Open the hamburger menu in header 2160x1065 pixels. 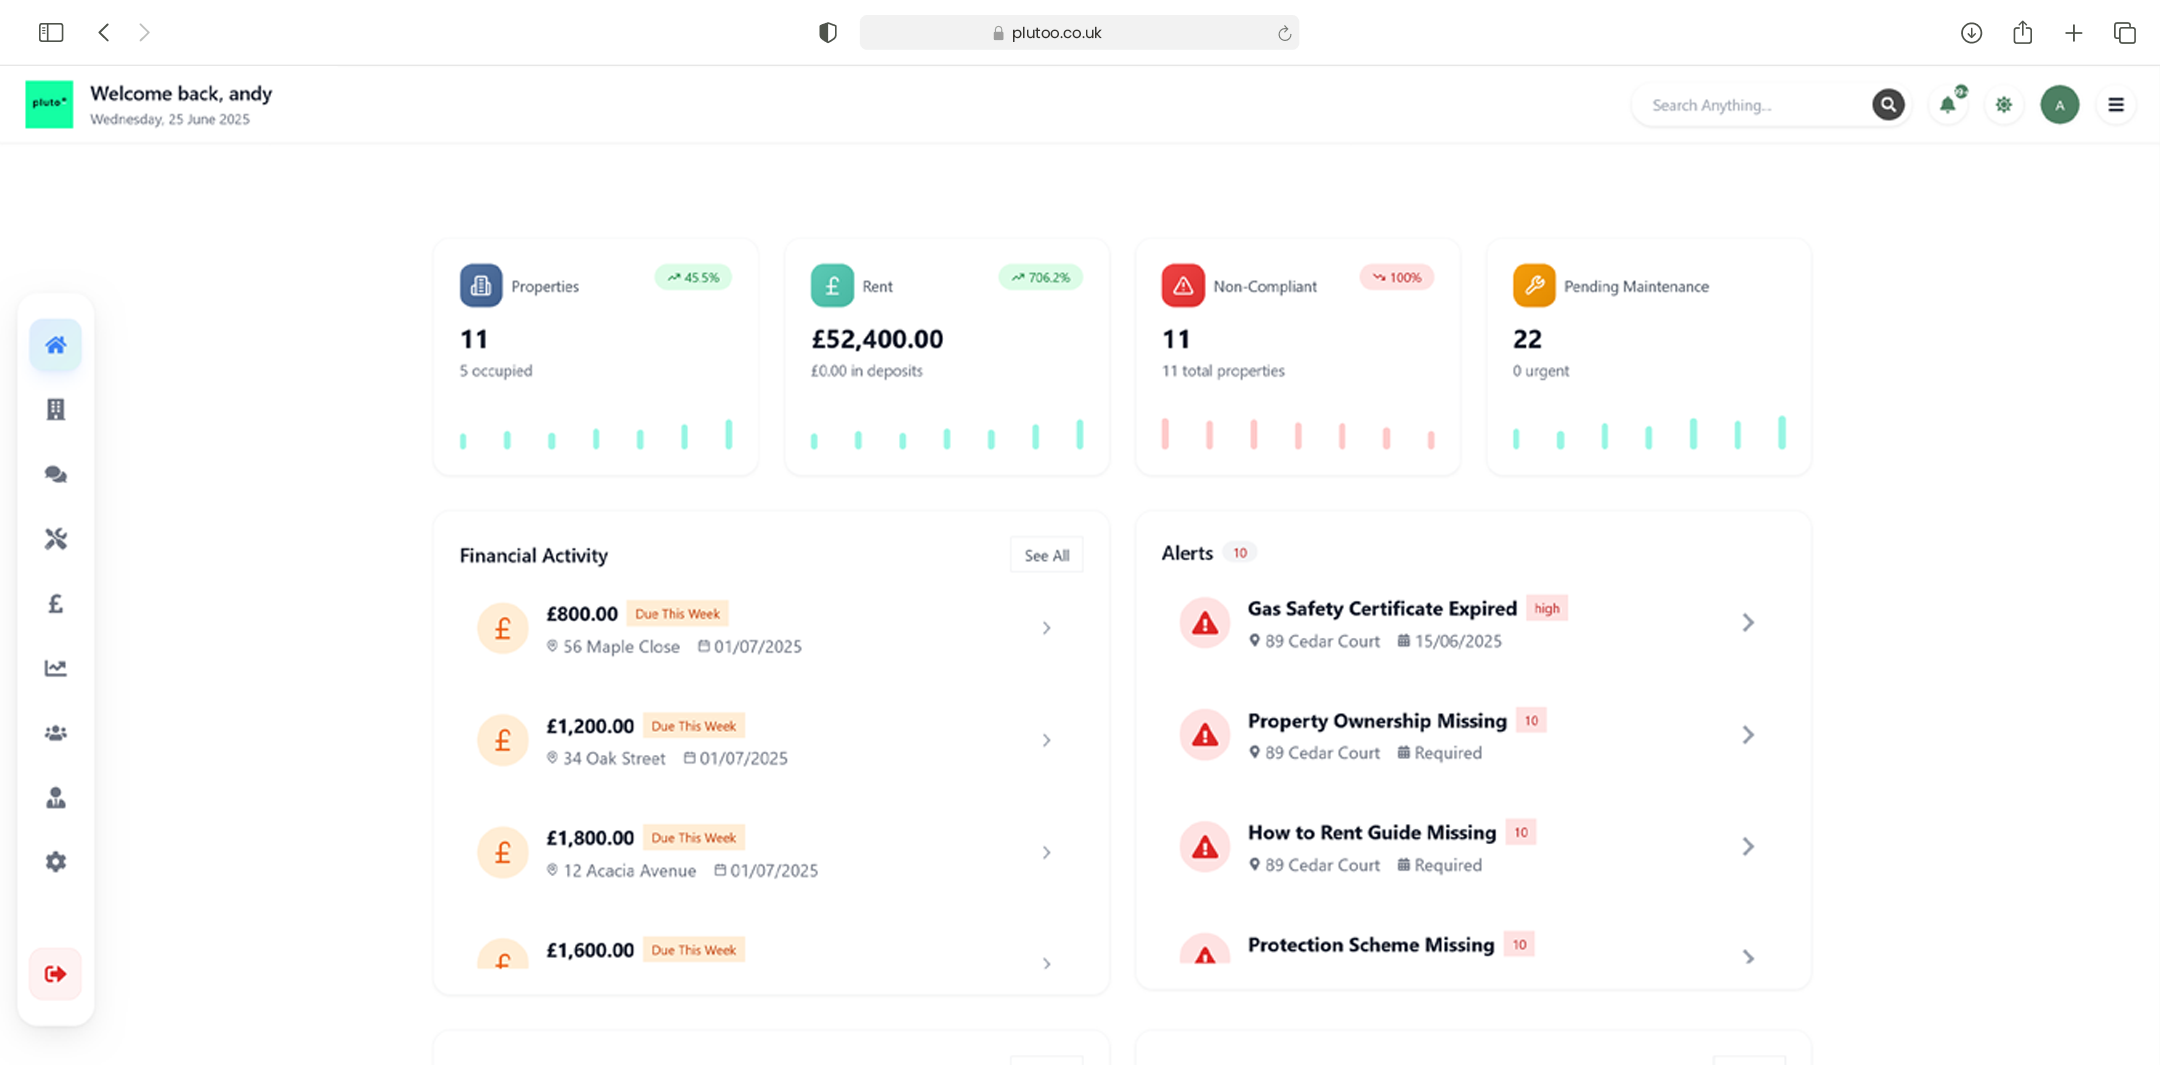click(x=2115, y=105)
